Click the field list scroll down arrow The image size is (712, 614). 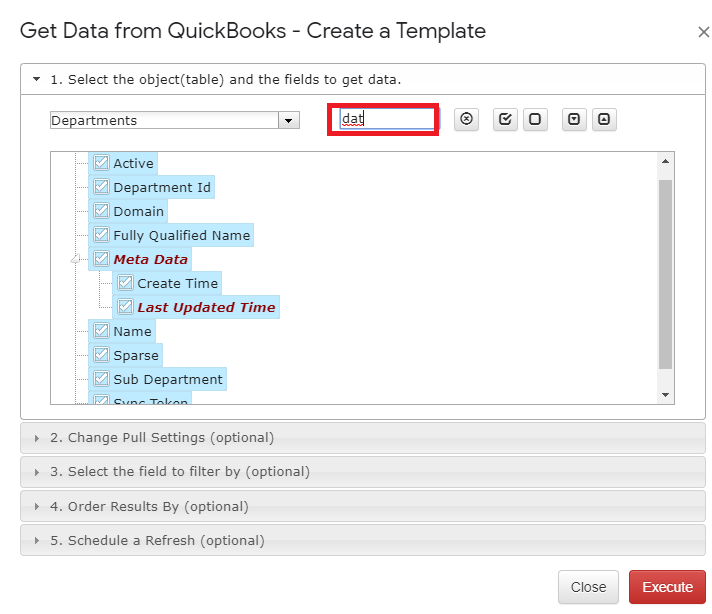[666, 395]
